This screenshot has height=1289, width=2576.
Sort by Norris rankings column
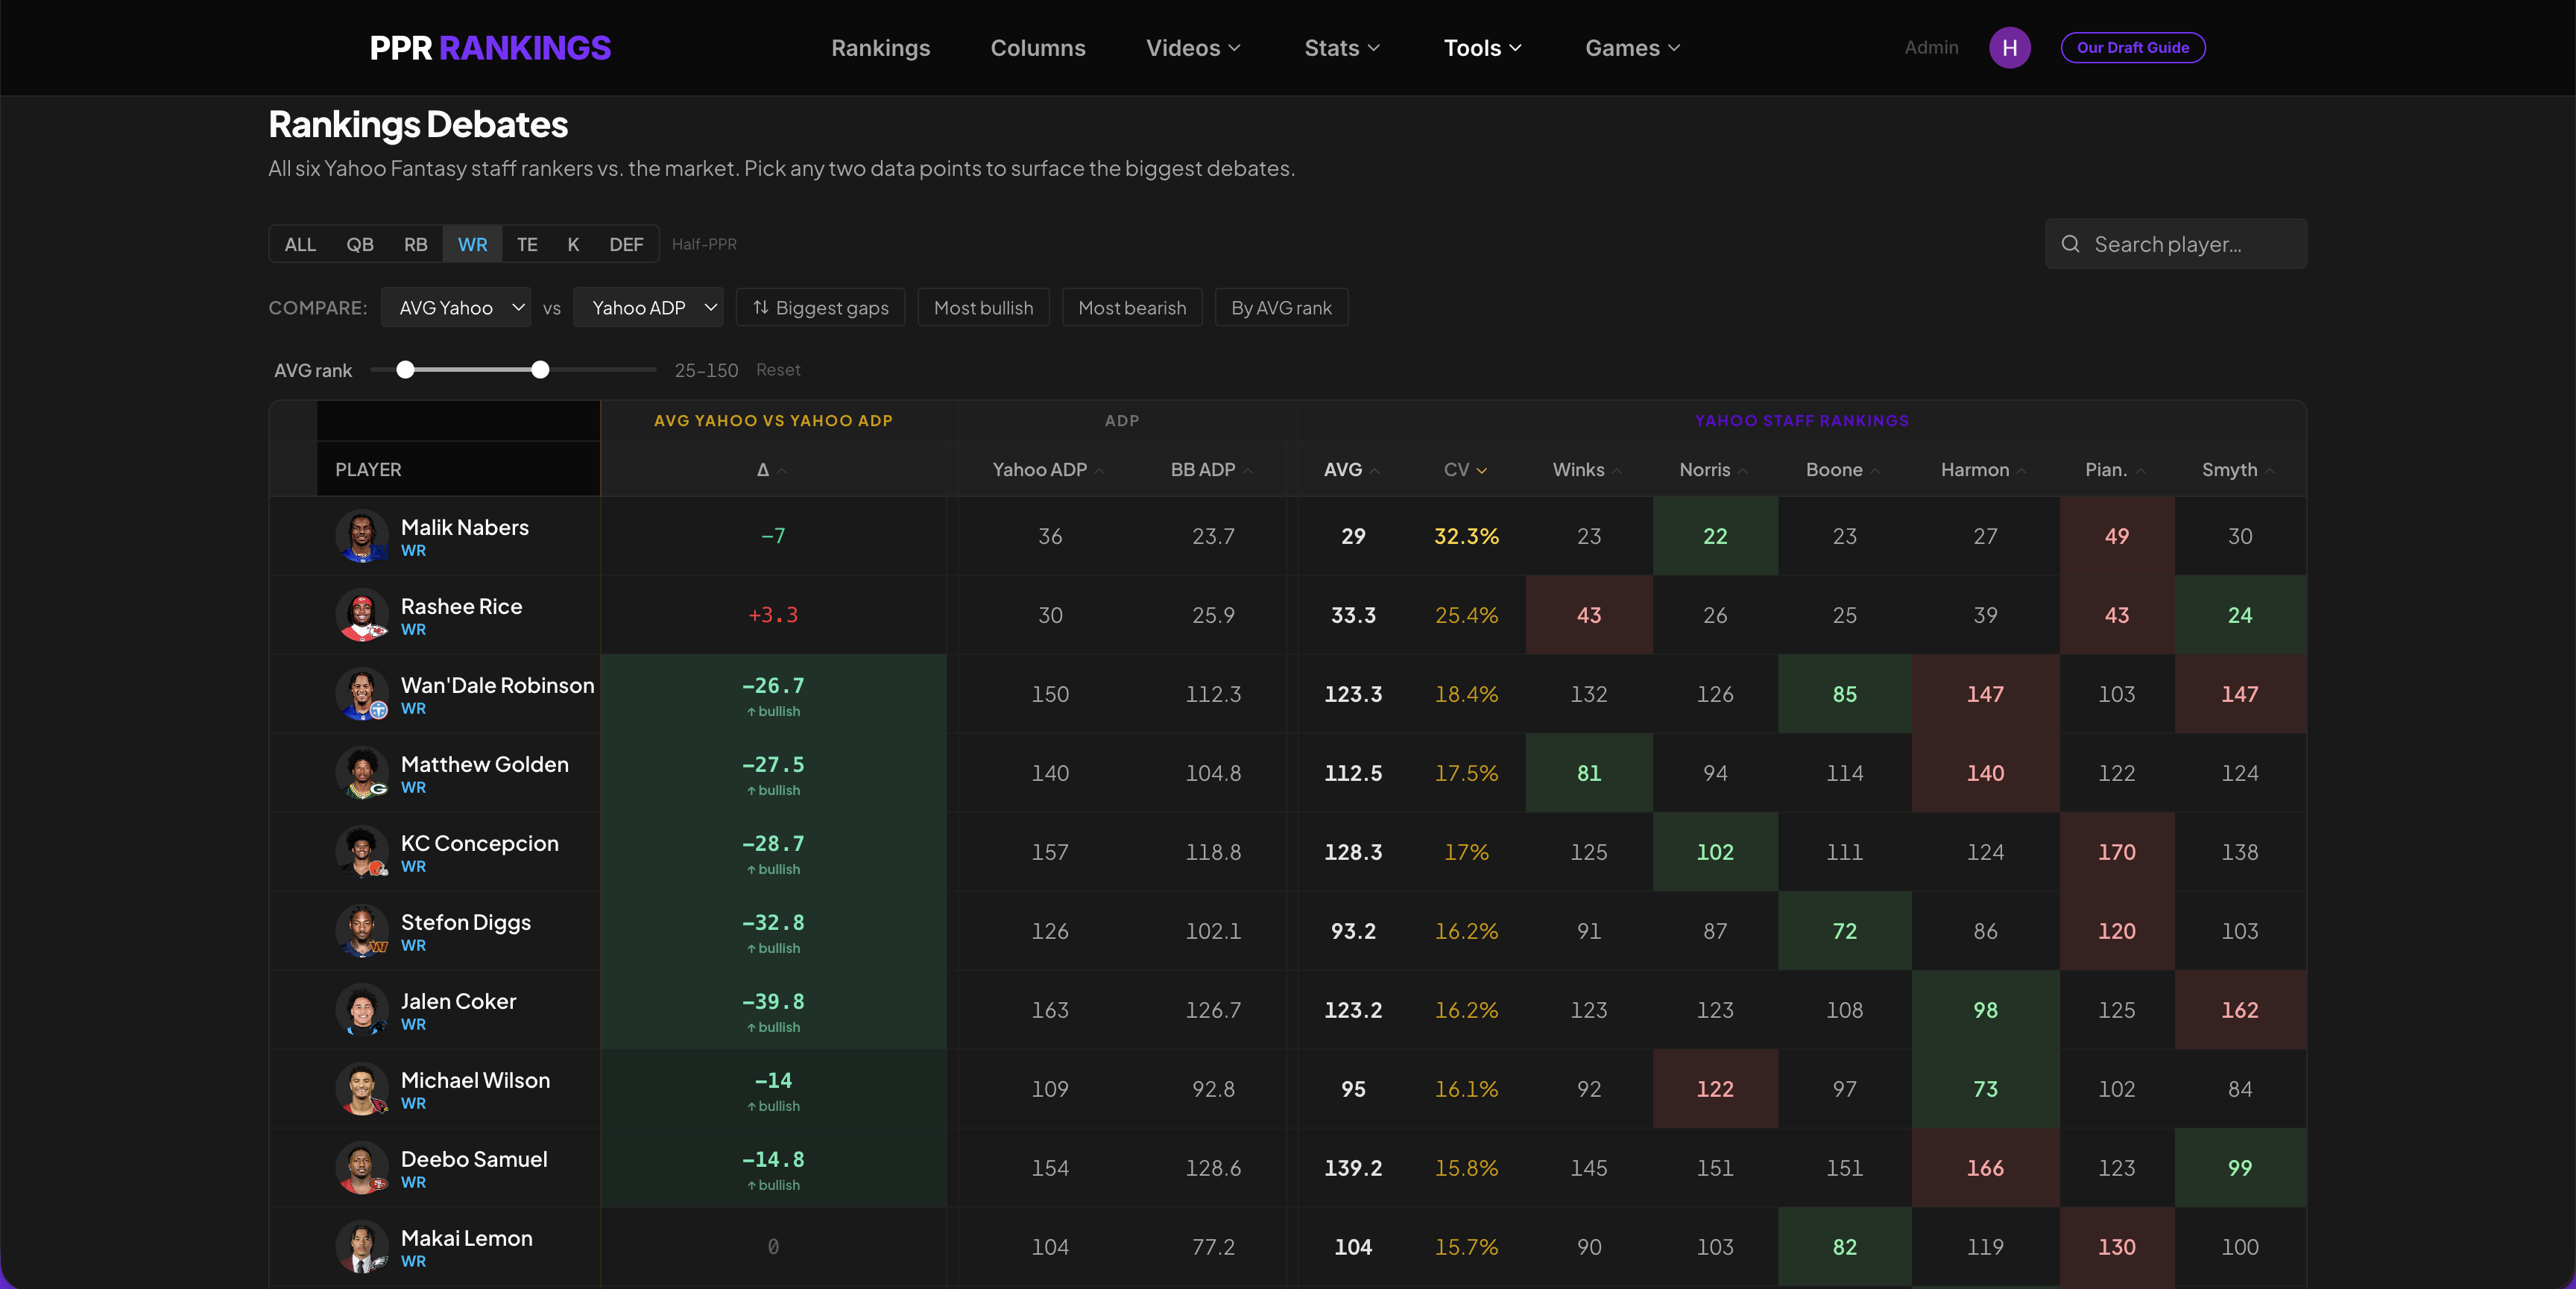(1714, 470)
